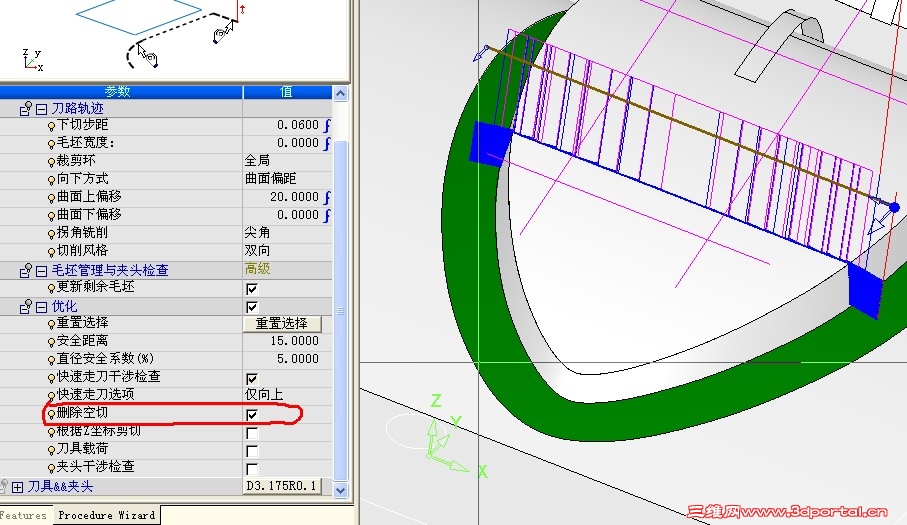Click the 值 column header
This screenshot has height=525, width=907.
[287, 91]
